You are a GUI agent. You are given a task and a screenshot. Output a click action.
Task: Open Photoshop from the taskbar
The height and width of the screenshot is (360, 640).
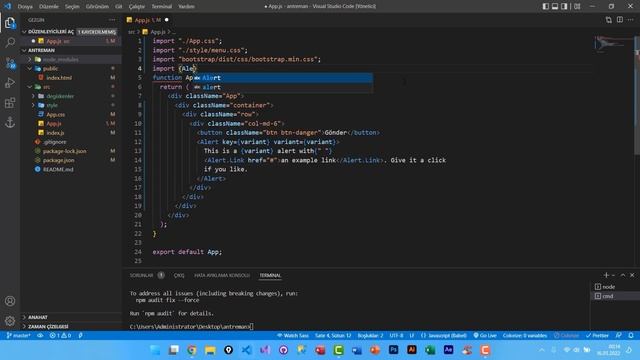pyautogui.click(x=393, y=350)
